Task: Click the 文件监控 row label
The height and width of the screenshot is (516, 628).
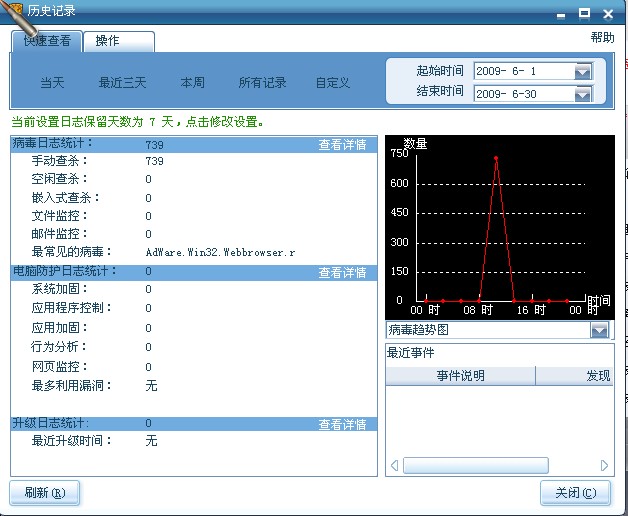Action: point(60,216)
